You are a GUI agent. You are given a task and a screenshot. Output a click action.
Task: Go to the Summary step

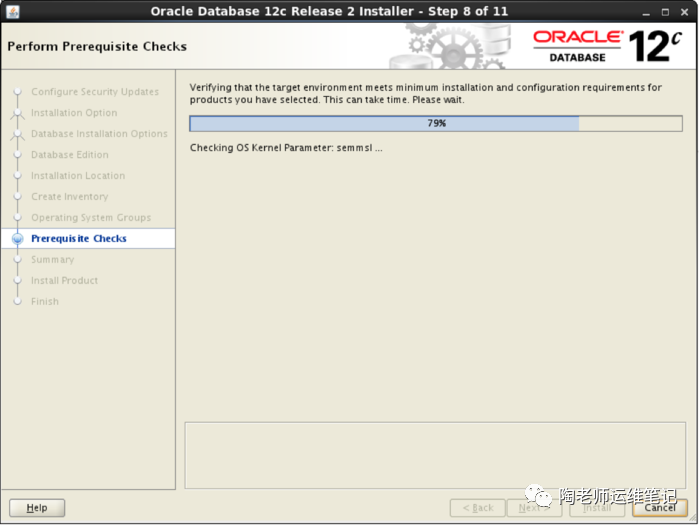point(53,259)
